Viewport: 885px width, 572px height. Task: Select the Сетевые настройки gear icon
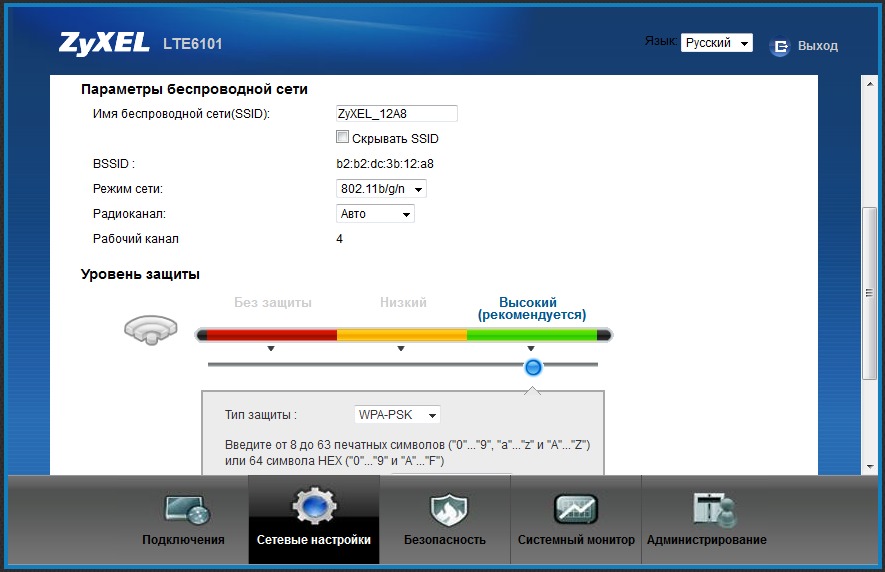point(314,506)
